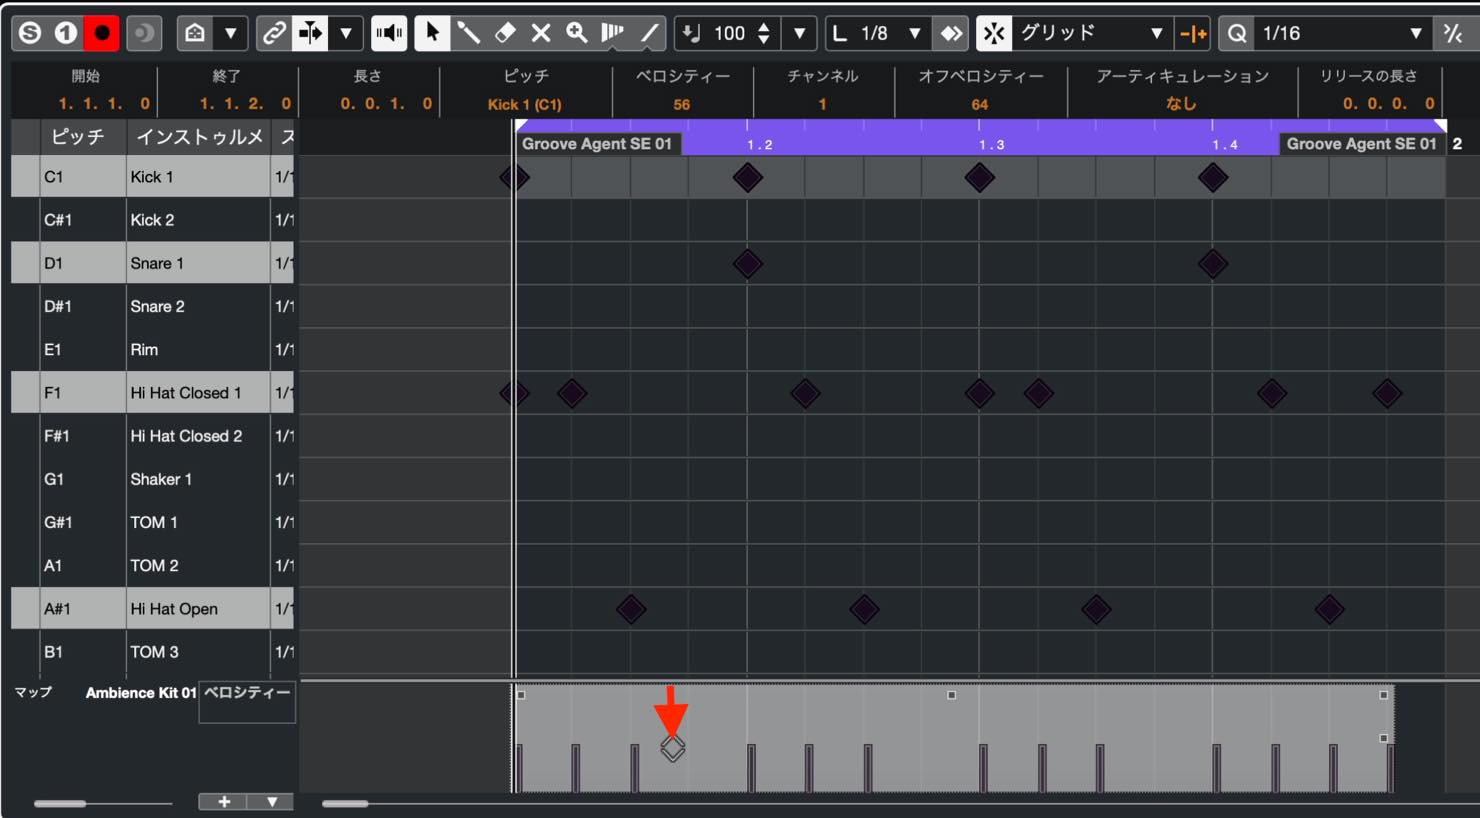Open Ambience Kit 01 drum map selector

point(140,693)
